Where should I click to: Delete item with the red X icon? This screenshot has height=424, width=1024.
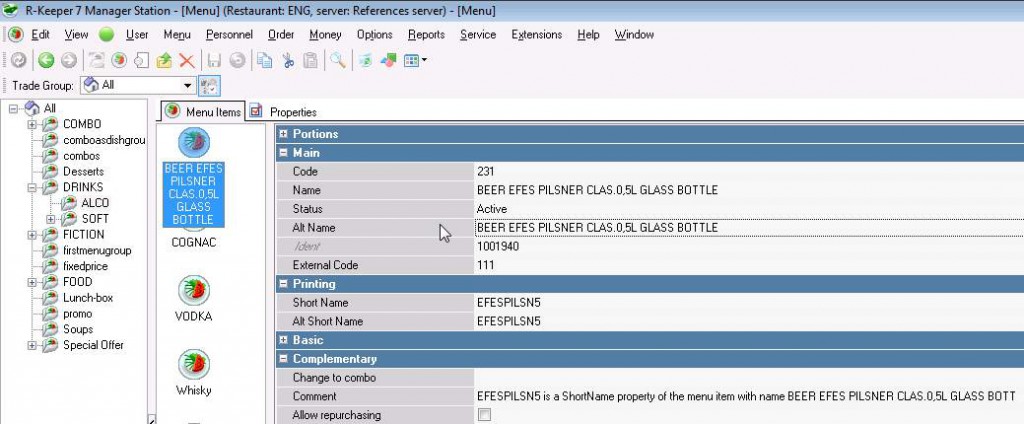[187, 60]
